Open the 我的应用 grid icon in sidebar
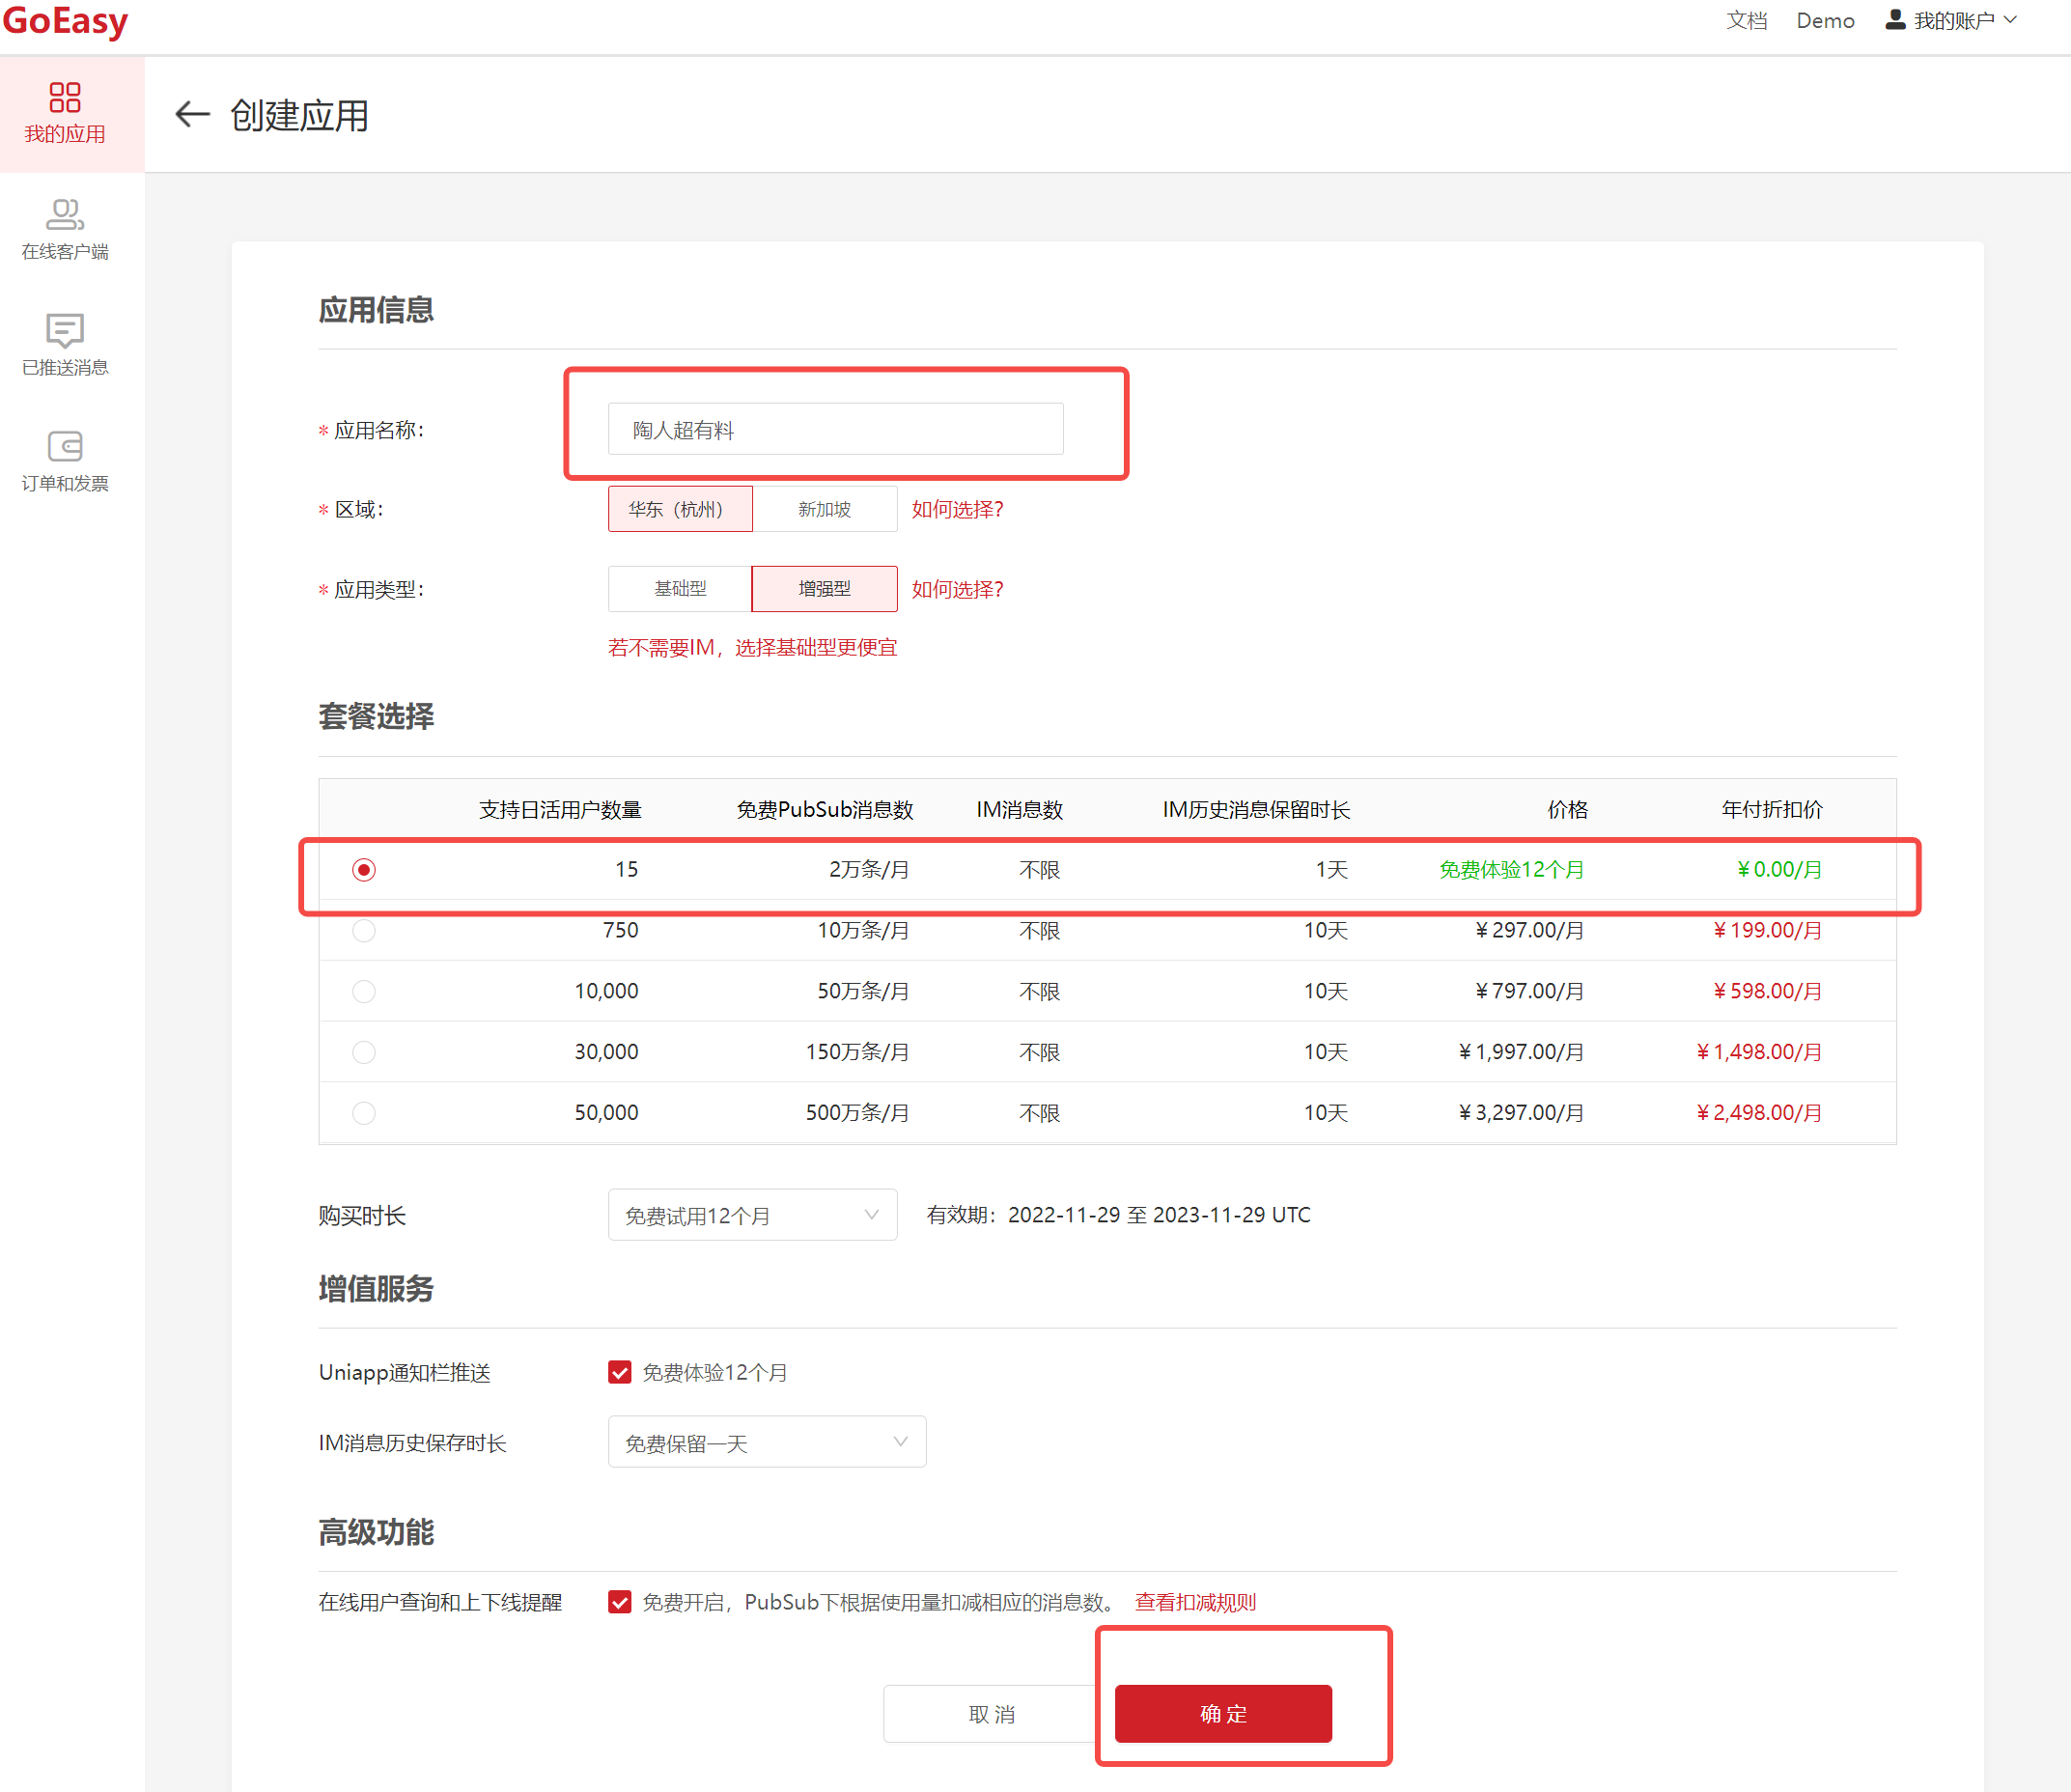 pyautogui.click(x=65, y=97)
